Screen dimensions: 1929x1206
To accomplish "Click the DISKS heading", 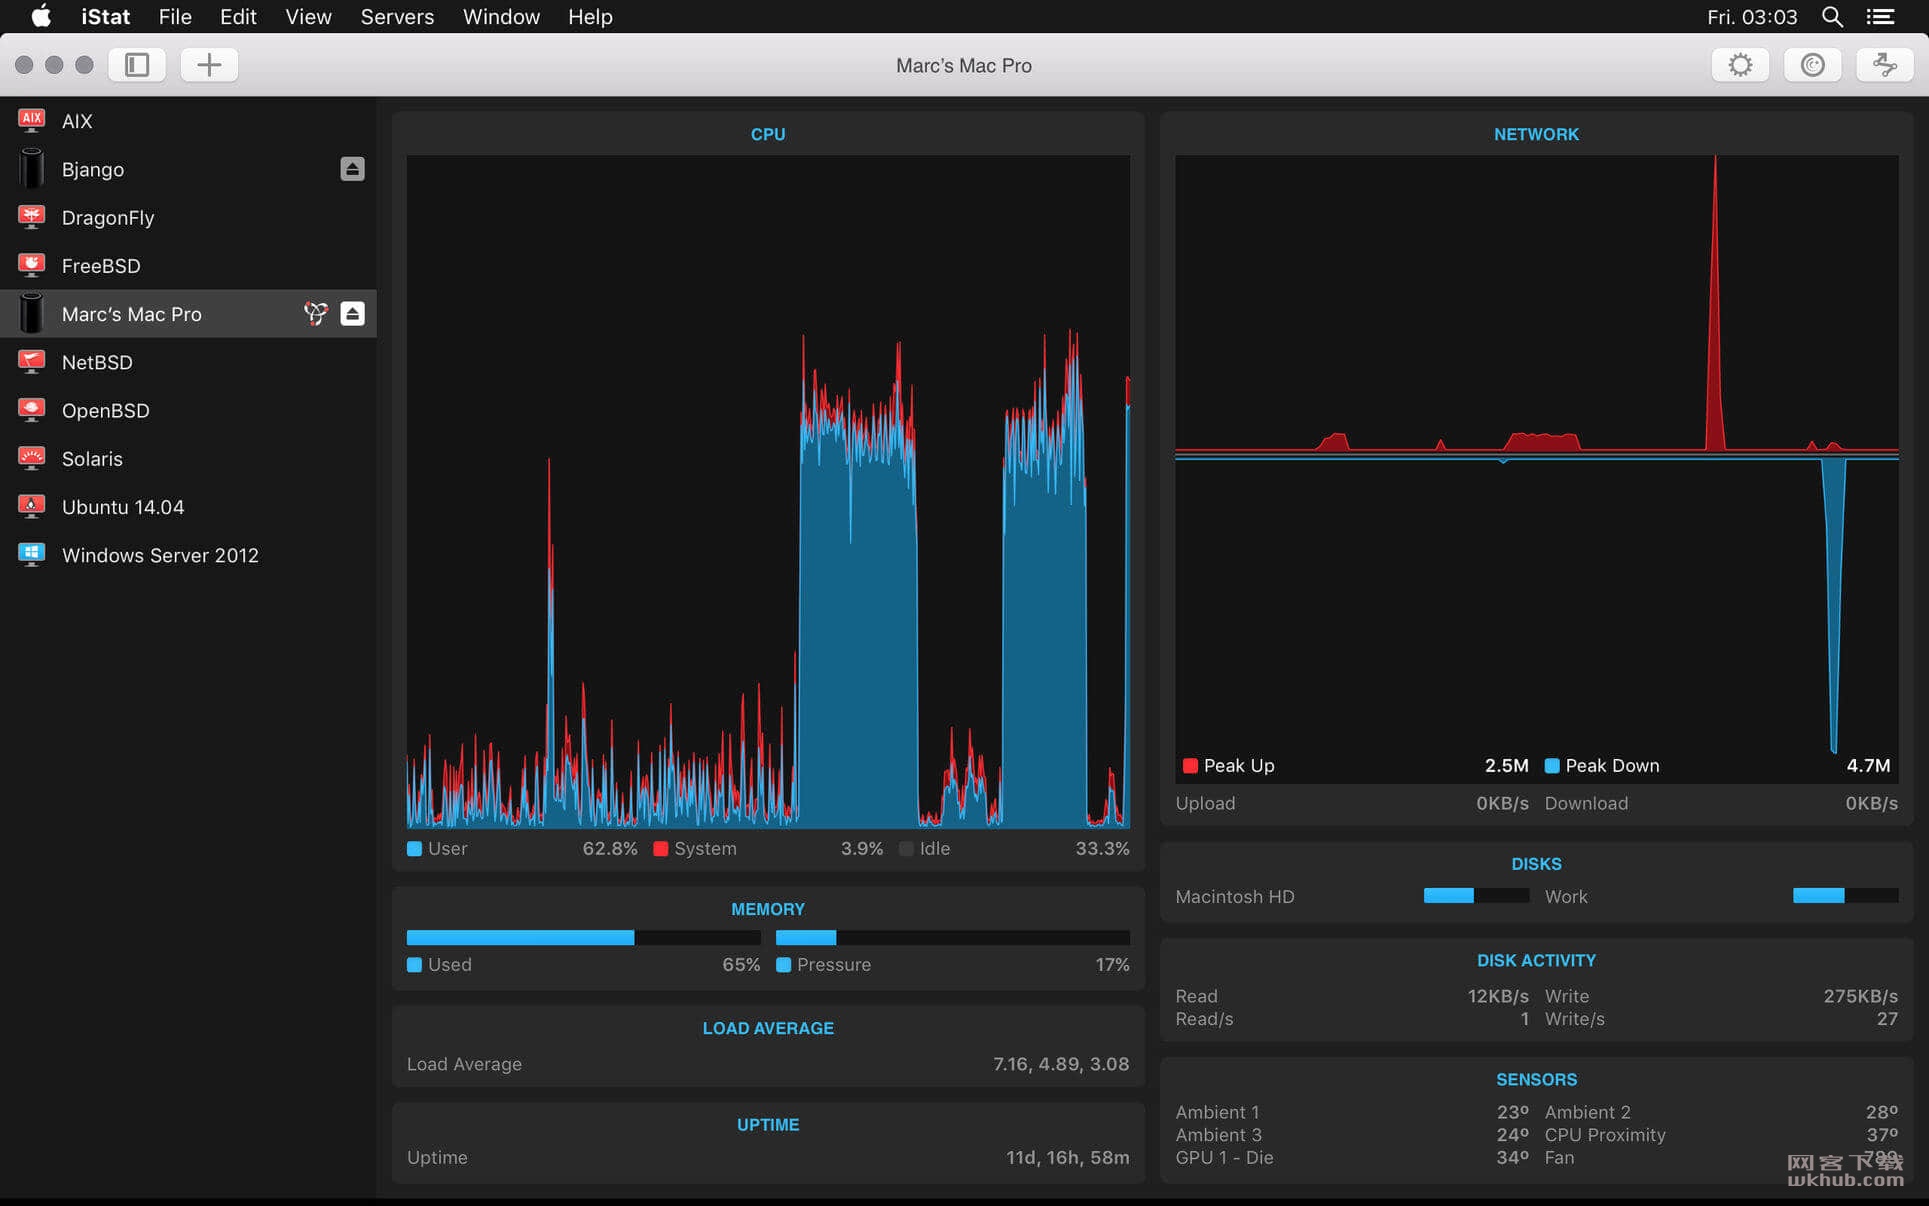I will [1536, 863].
